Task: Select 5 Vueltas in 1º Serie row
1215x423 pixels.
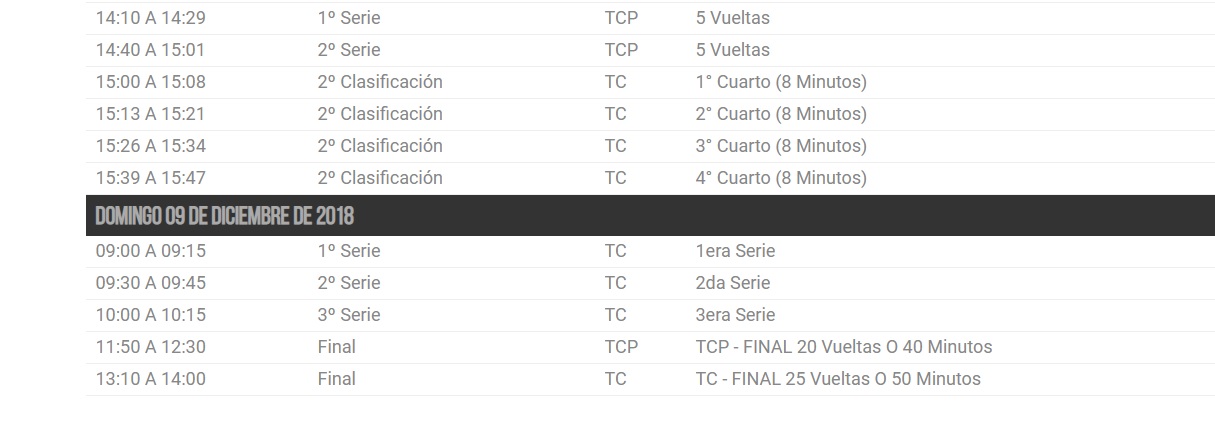Action: (733, 18)
